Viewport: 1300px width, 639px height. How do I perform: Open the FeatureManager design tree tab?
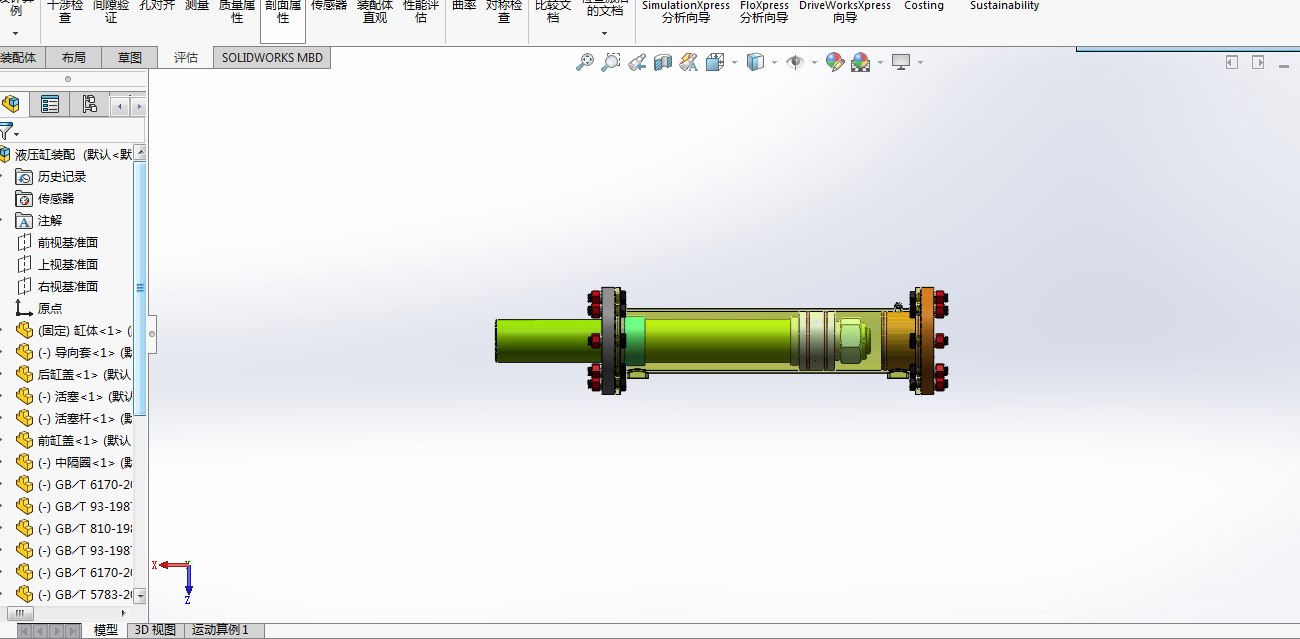click(12, 104)
